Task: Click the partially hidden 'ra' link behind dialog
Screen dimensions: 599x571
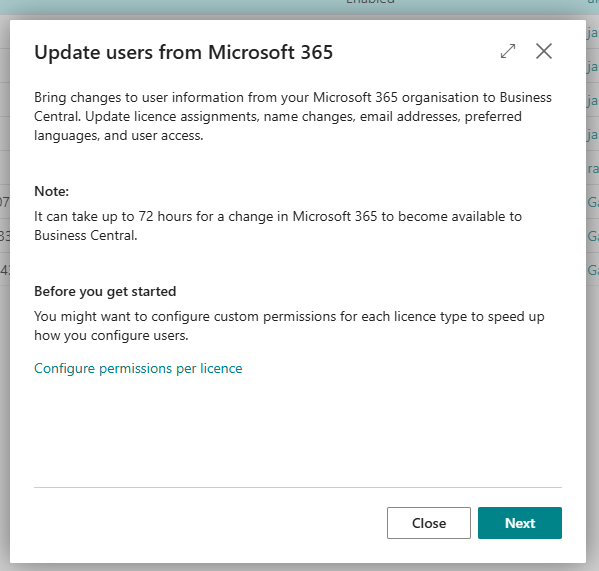Action: [593, 168]
